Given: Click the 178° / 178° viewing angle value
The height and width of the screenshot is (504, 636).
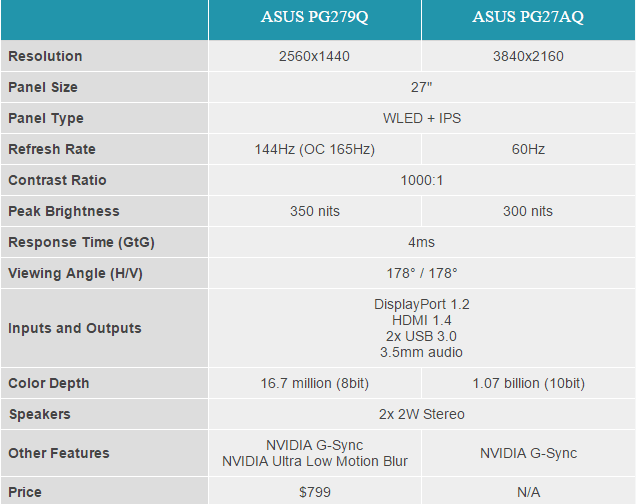Looking at the screenshot, I should 422,273.
